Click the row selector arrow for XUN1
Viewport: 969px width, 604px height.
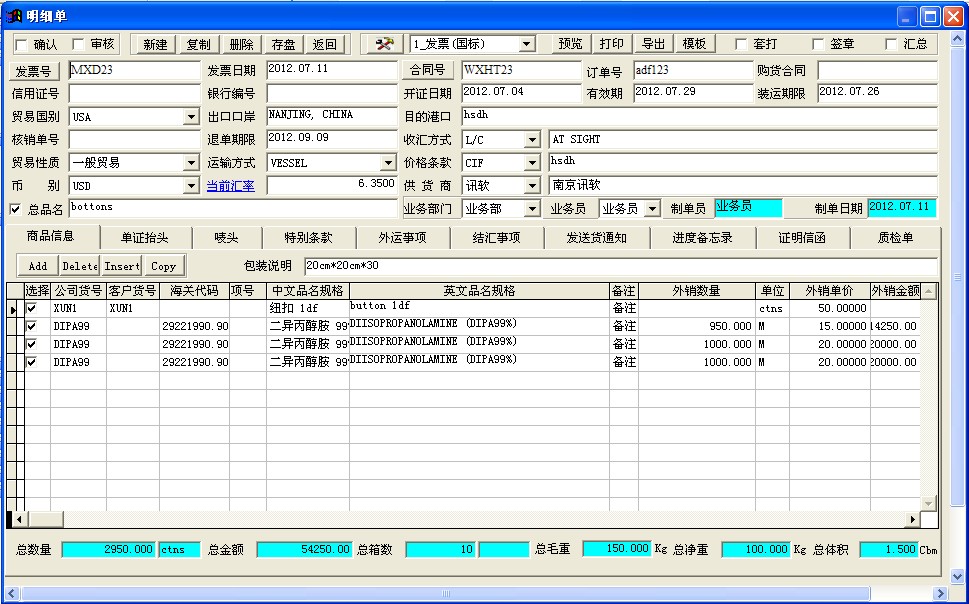[x=14, y=308]
